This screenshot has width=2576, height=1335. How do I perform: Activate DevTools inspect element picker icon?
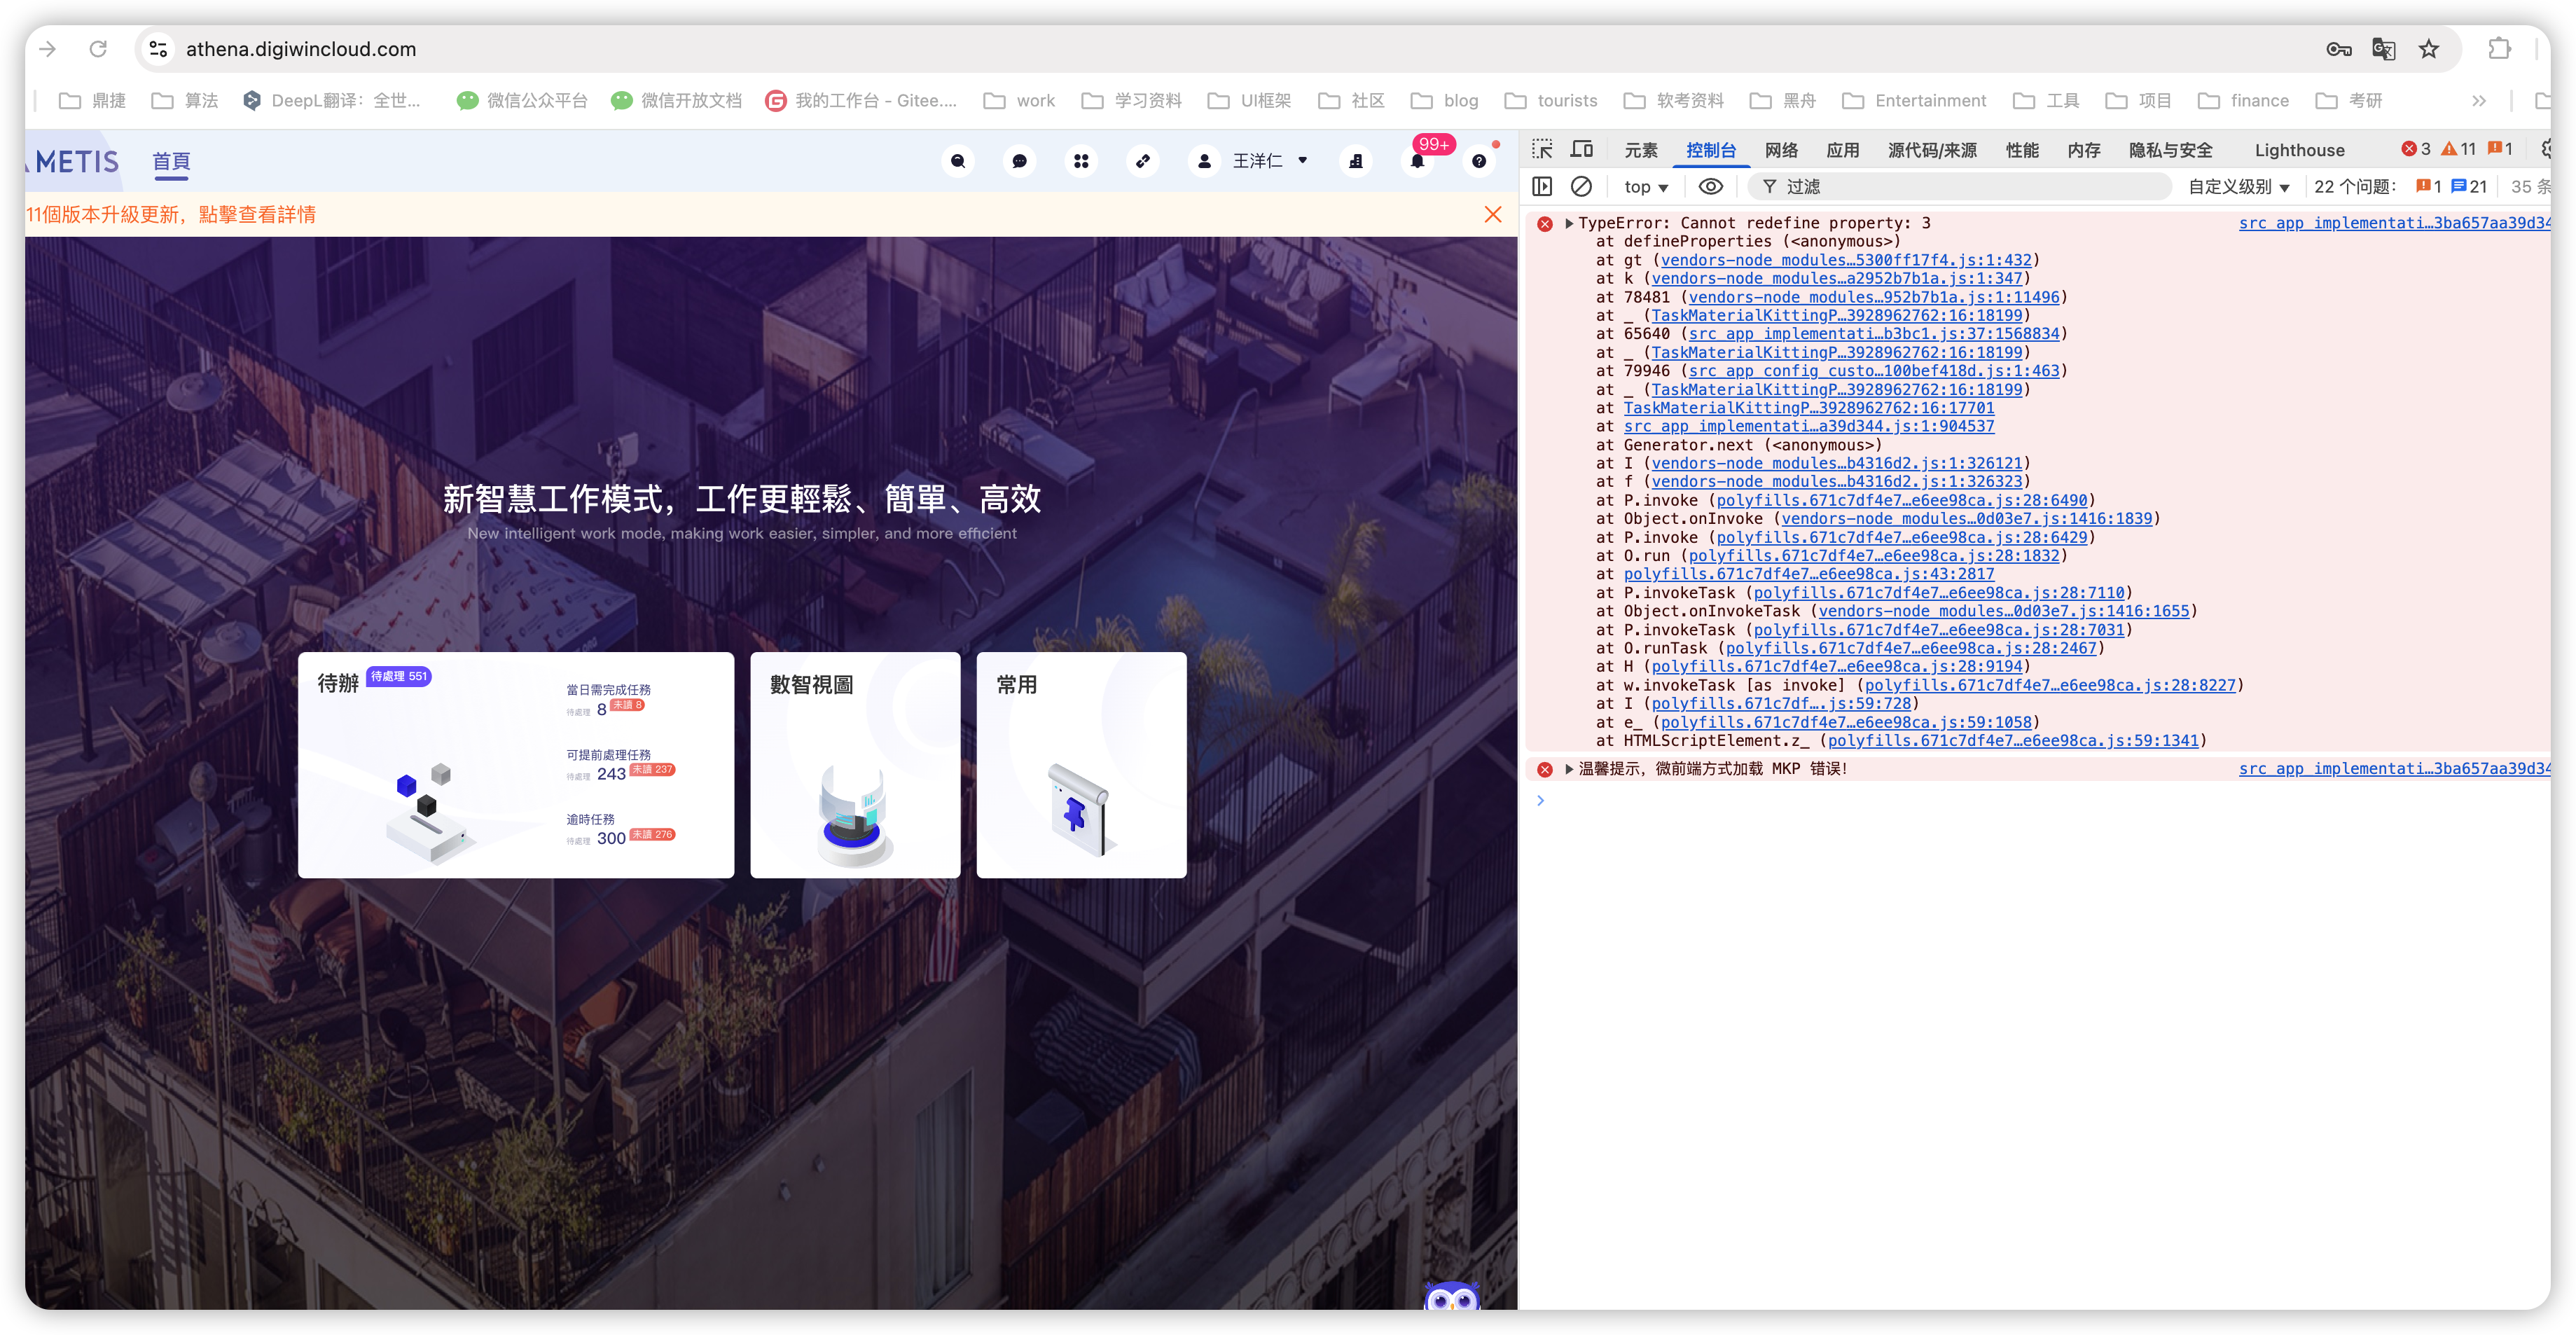coord(1542,149)
